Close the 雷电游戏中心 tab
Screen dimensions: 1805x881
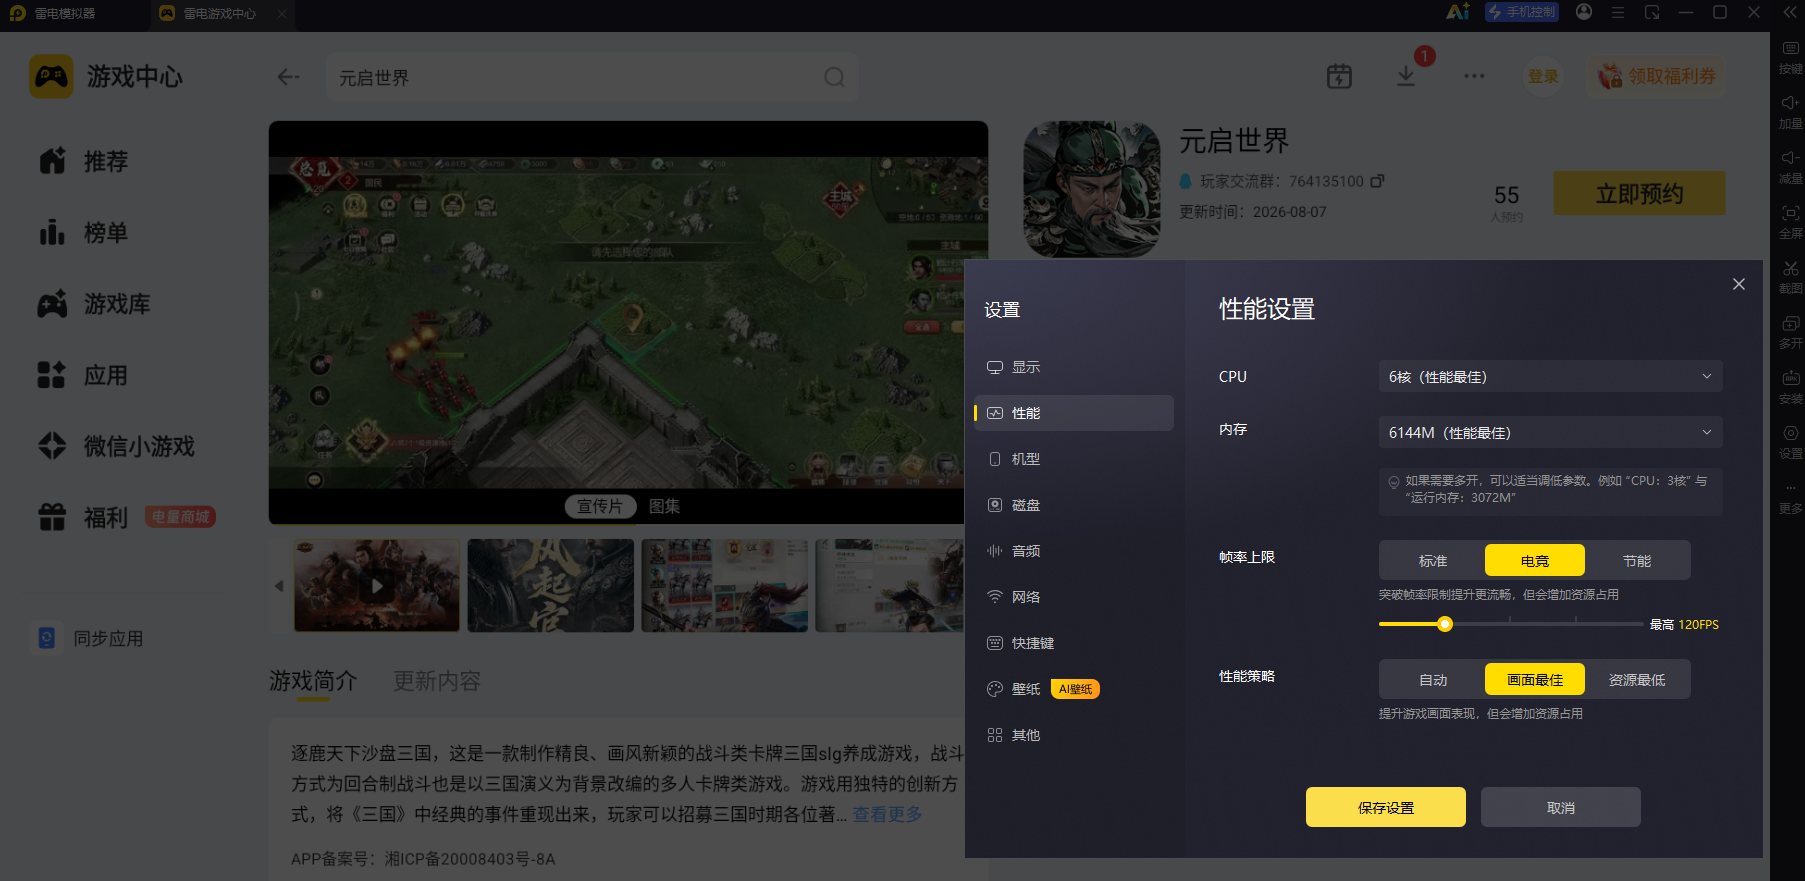pos(282,14)
